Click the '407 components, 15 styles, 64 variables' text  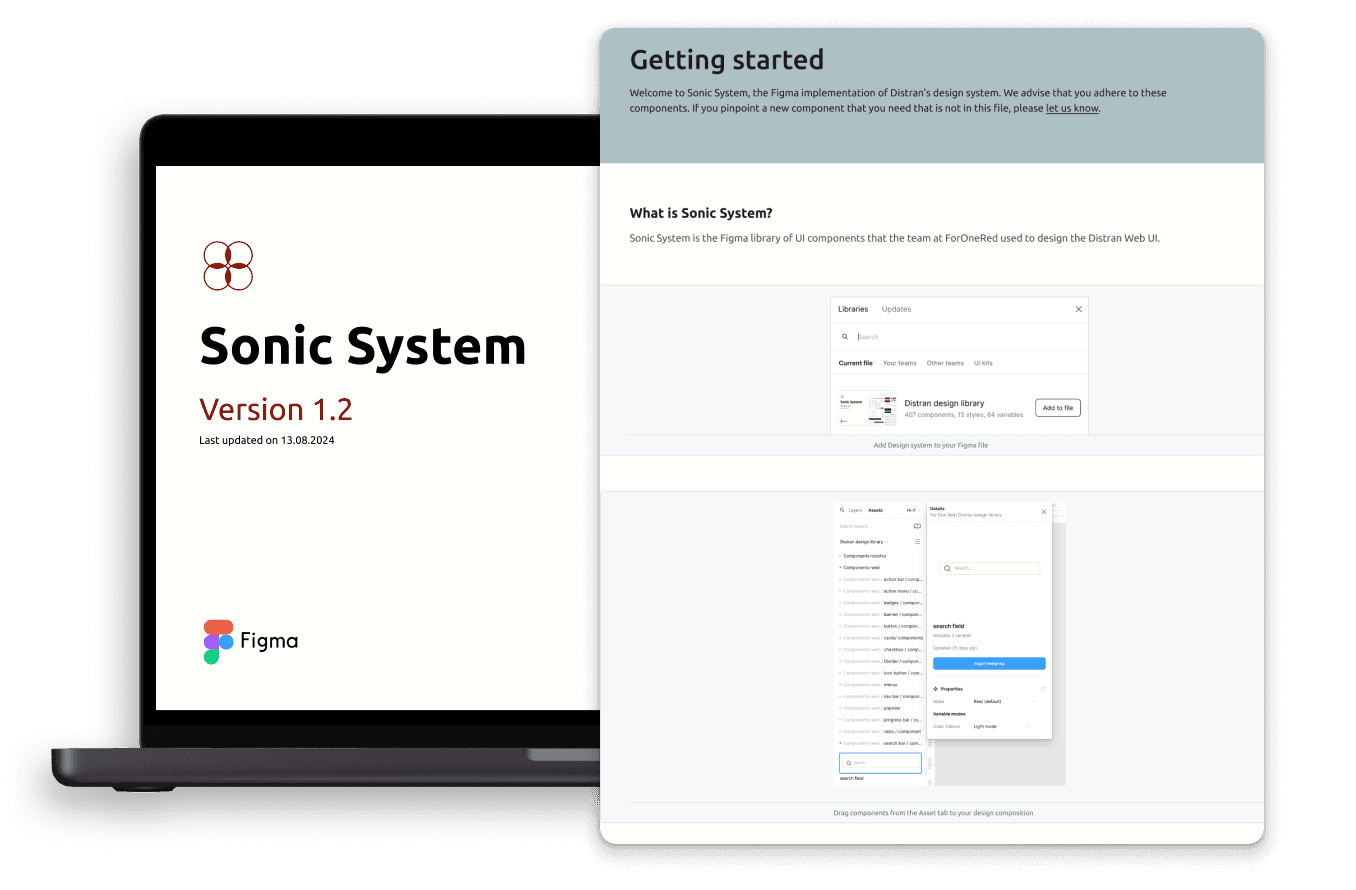coord(964,414)
